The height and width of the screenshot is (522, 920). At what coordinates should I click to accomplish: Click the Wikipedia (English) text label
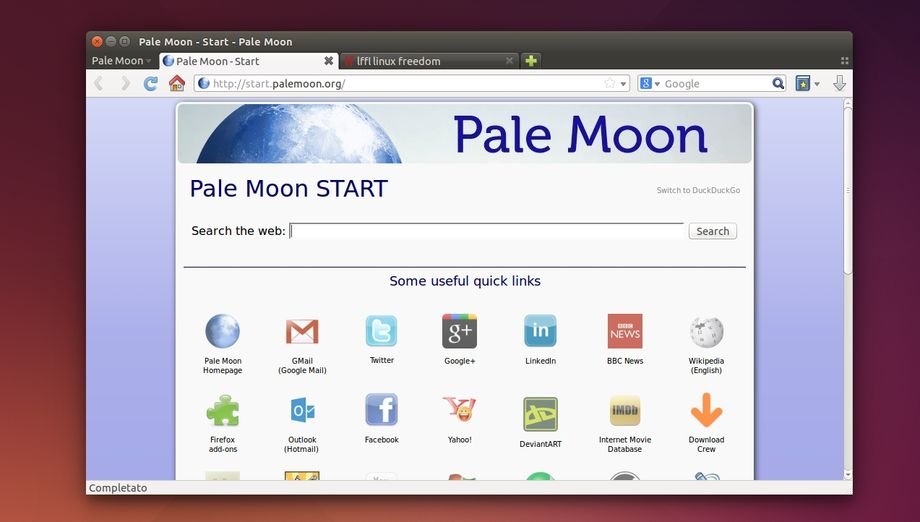(706, 365)
